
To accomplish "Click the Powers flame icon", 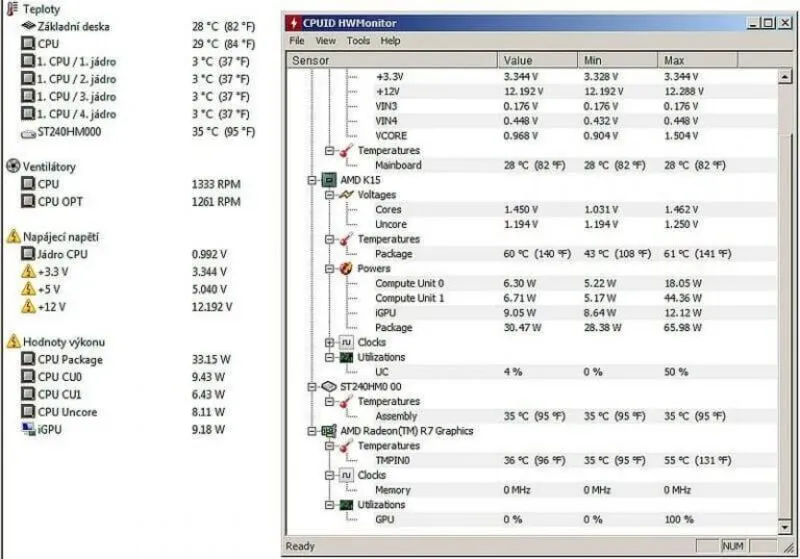I will (346, 268).
